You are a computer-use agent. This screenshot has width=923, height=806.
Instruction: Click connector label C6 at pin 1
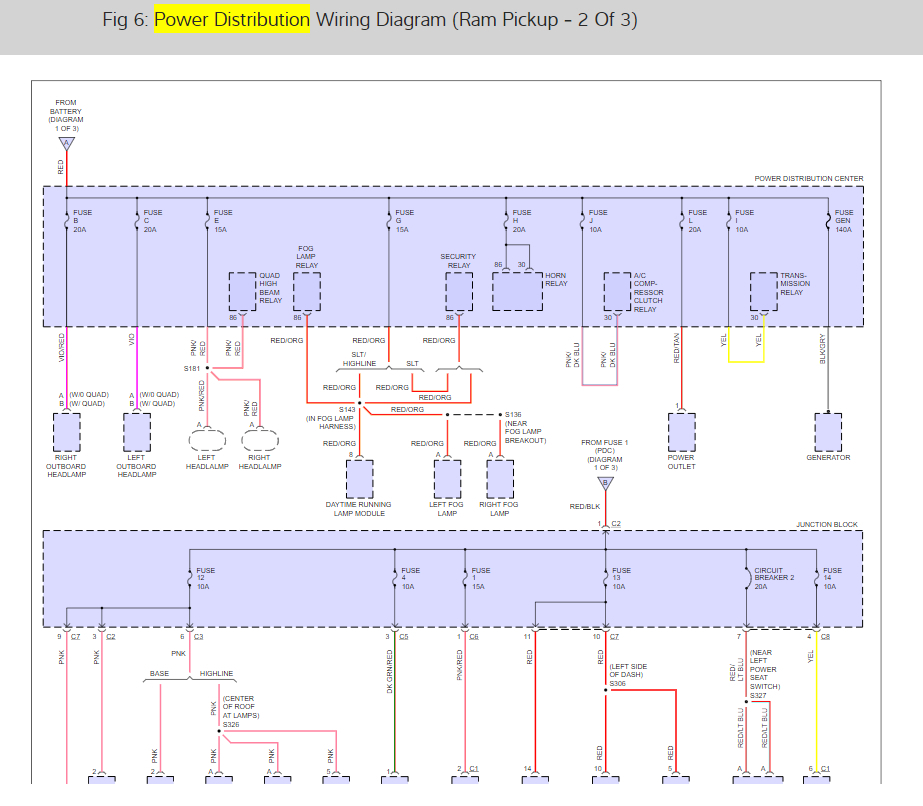474,636
